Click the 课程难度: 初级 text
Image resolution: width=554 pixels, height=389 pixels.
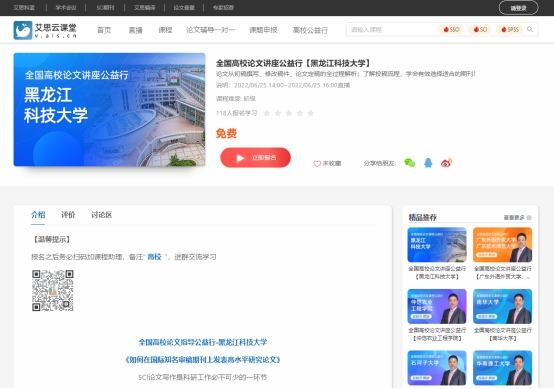(x=236, y=99)
